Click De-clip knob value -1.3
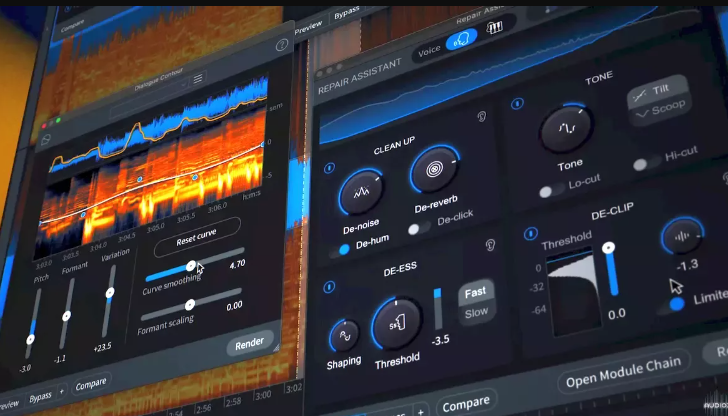This screenshot has width=728, height=416. pyautogui.click(x=688, y=265)
